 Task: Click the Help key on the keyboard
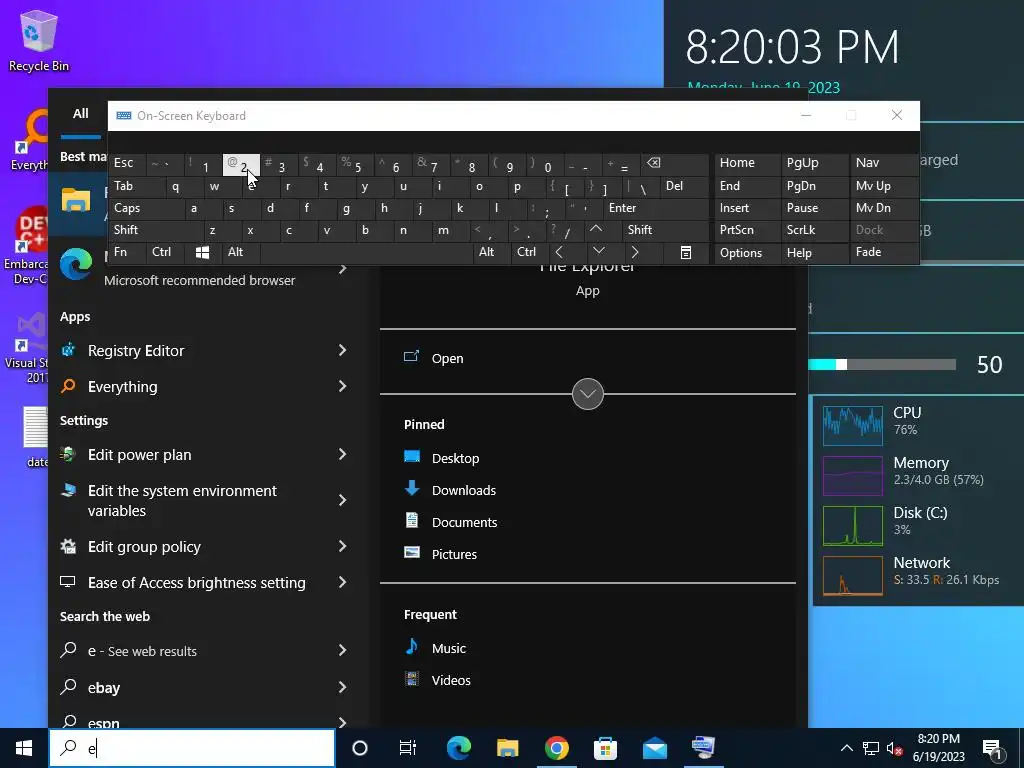[815, 253]
